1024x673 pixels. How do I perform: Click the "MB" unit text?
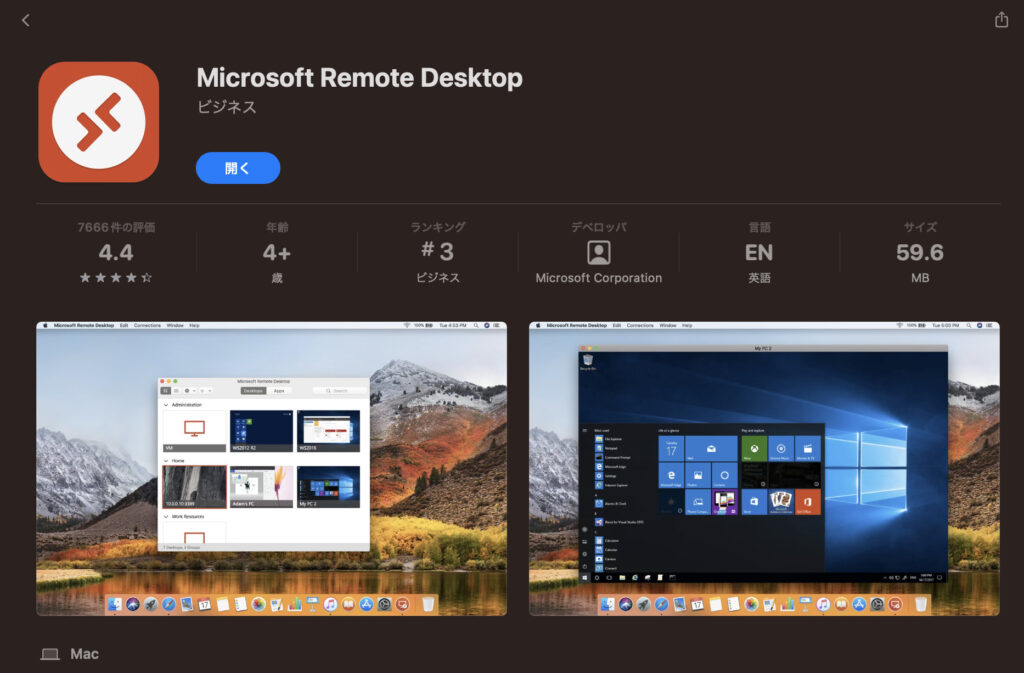pos(920,278)
